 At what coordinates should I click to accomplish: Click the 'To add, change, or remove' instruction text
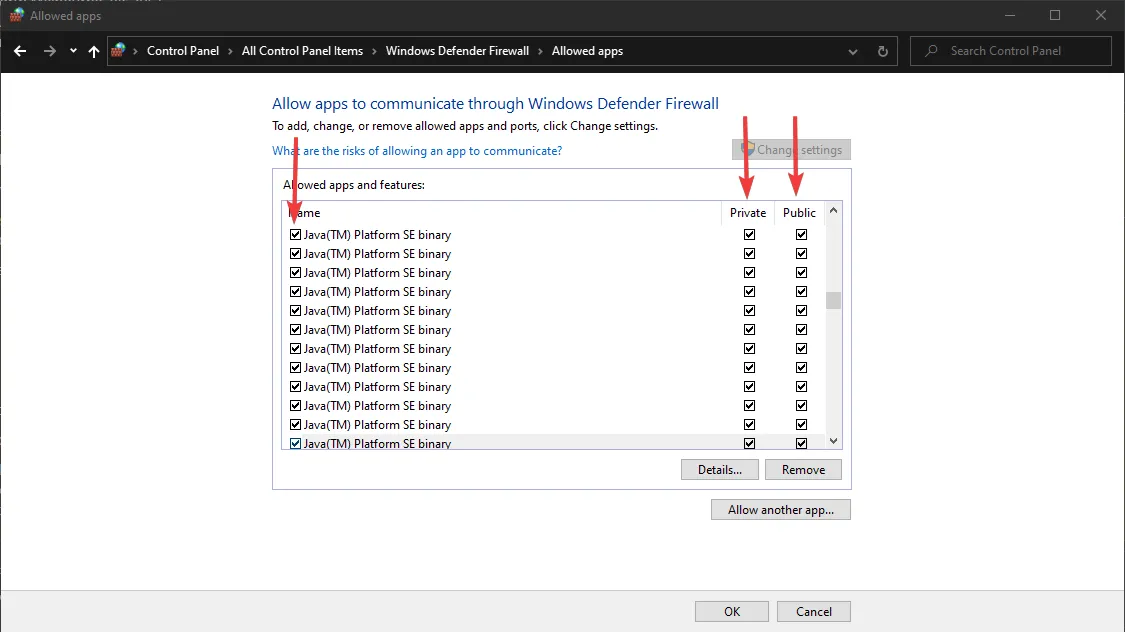point(465,126)
